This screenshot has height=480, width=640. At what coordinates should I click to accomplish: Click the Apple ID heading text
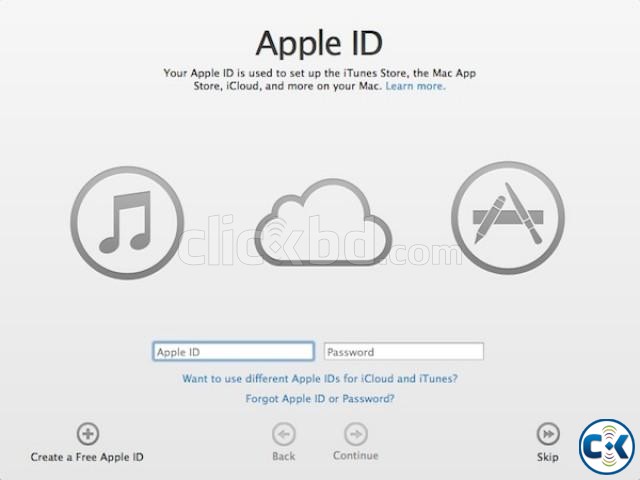click(x=319, y=43)
